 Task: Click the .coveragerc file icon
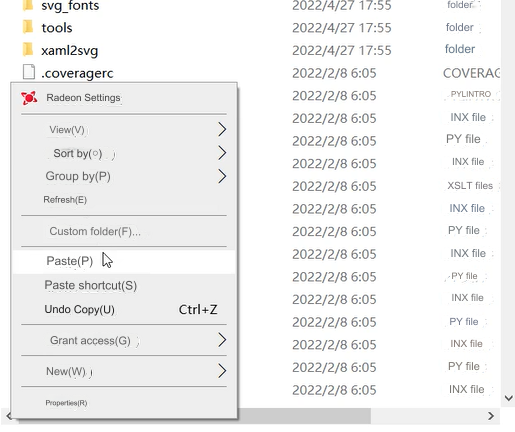[x=29, y=72]
